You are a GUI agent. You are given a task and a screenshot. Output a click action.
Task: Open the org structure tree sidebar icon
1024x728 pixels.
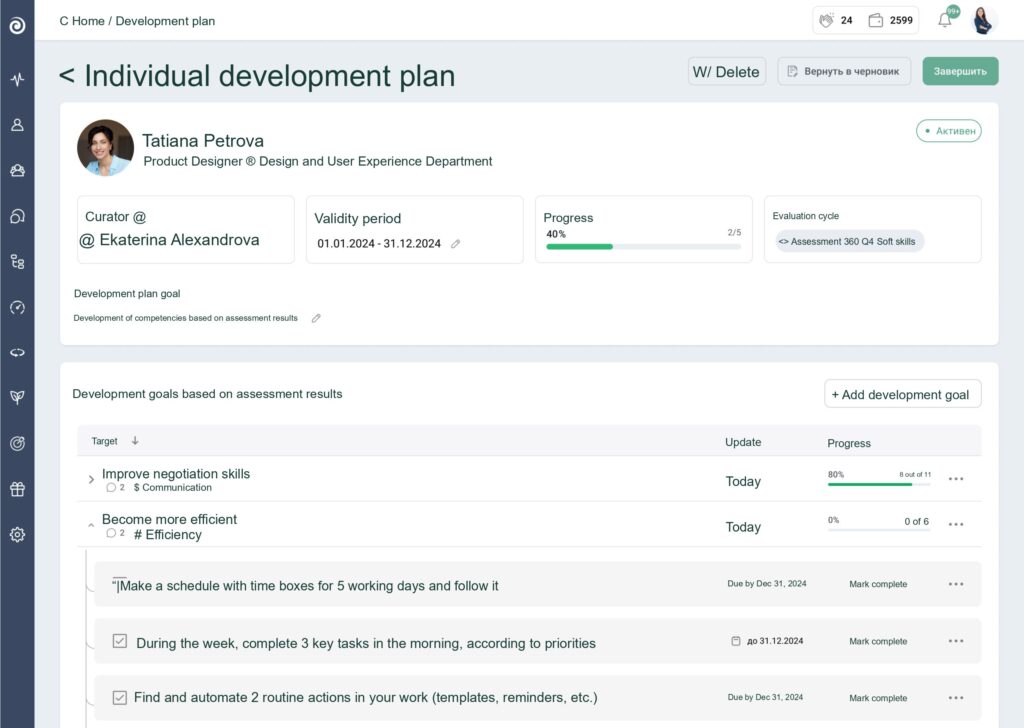point(17,262)
